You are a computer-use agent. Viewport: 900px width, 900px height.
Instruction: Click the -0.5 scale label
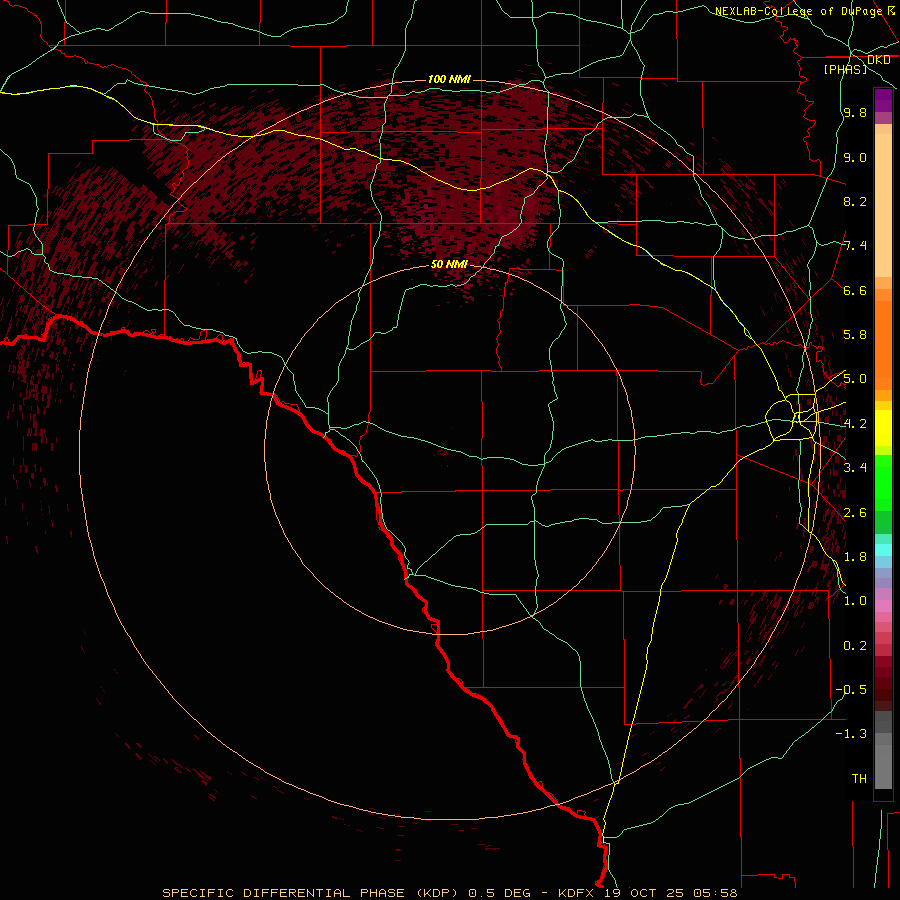click(851, 690)
